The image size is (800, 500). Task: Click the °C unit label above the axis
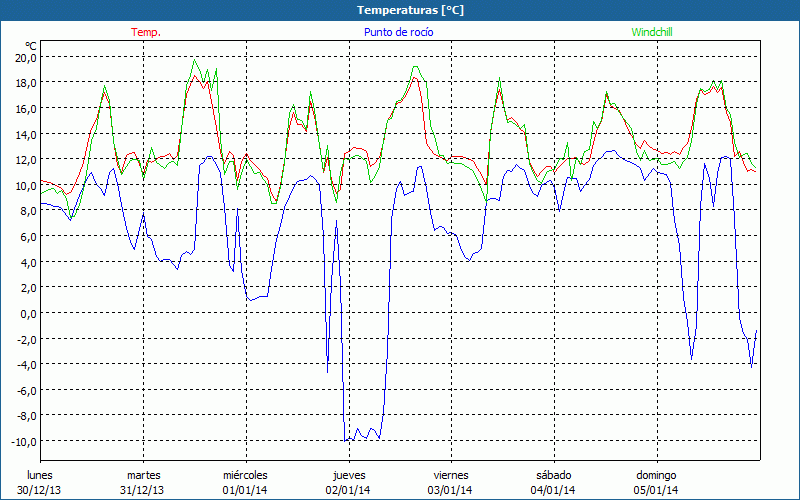(x=30, y=46)
